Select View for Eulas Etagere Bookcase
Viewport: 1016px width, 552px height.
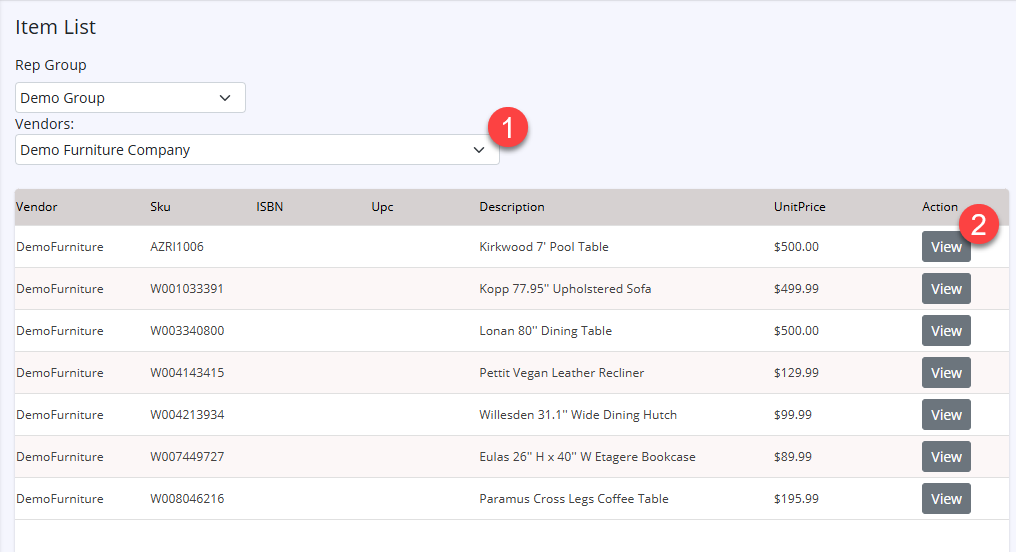(x=946, y=457)
